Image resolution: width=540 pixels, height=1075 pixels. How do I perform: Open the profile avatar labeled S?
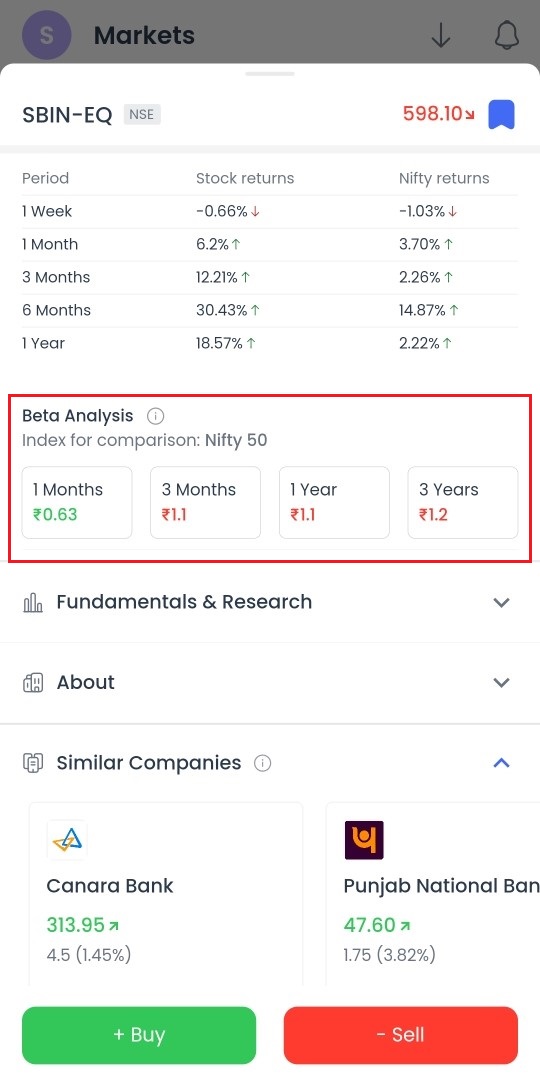point(47,36)
